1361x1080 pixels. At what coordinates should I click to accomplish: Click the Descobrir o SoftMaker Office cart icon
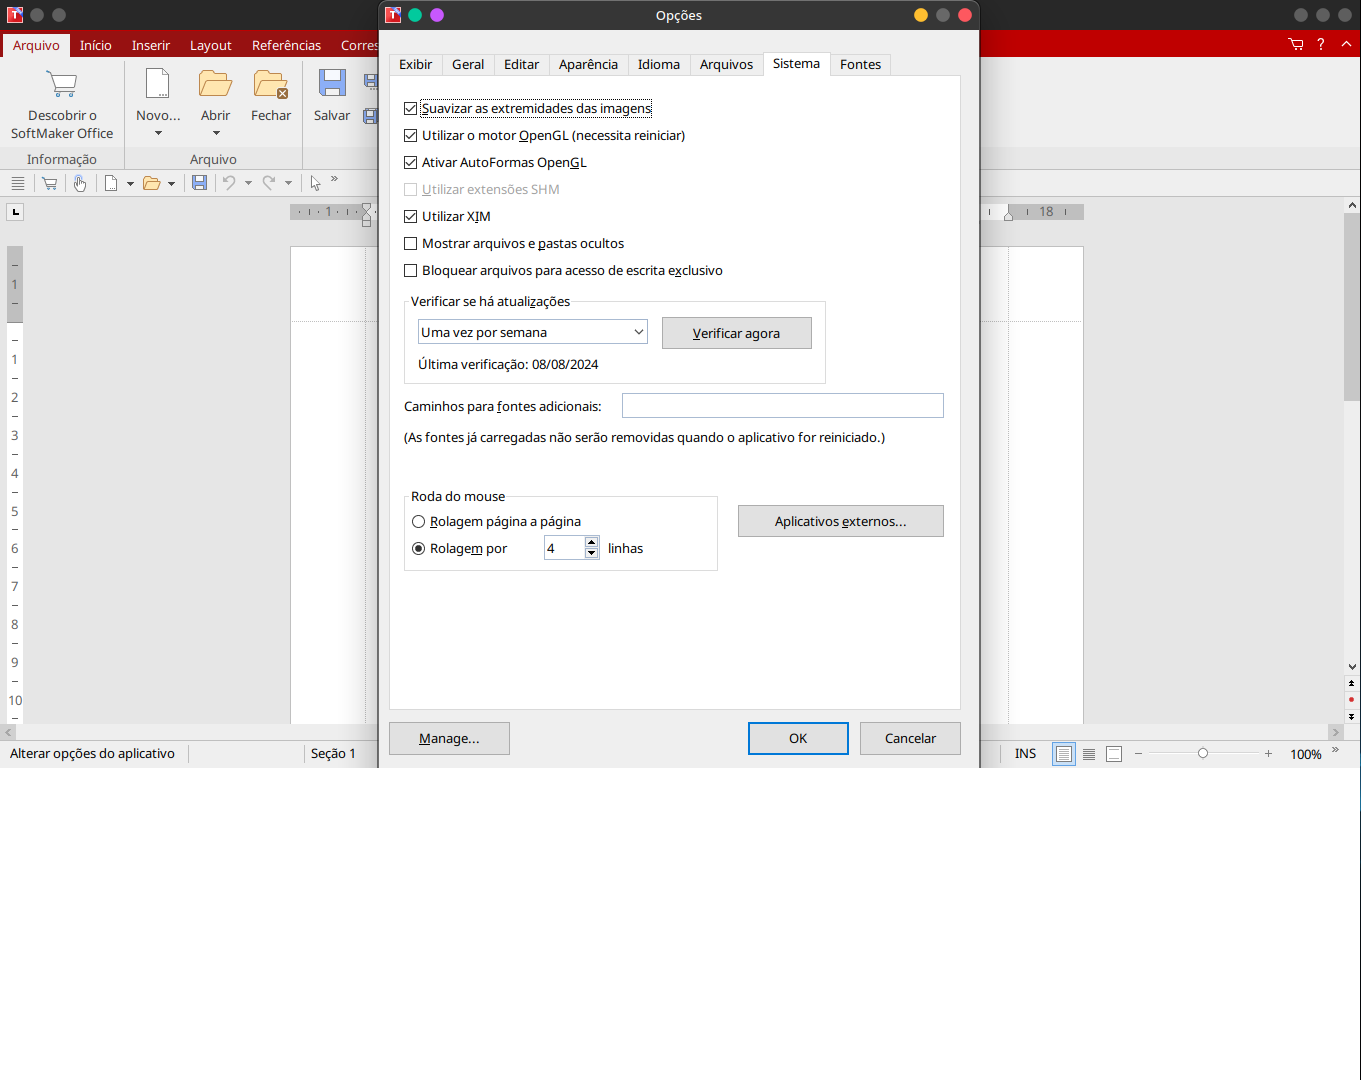62,85
